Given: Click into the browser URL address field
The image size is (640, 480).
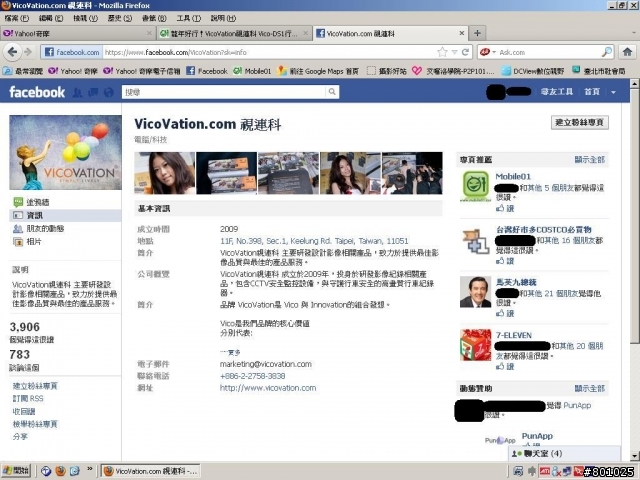Looking at the screenshot, I should pos(269,52).
